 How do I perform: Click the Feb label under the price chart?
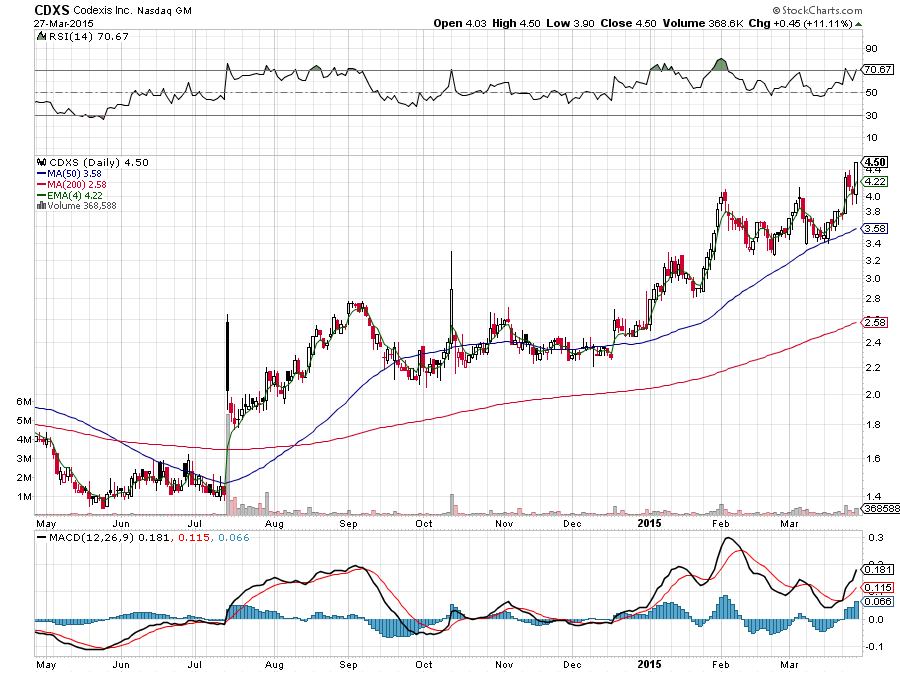(x=720, y=523)
